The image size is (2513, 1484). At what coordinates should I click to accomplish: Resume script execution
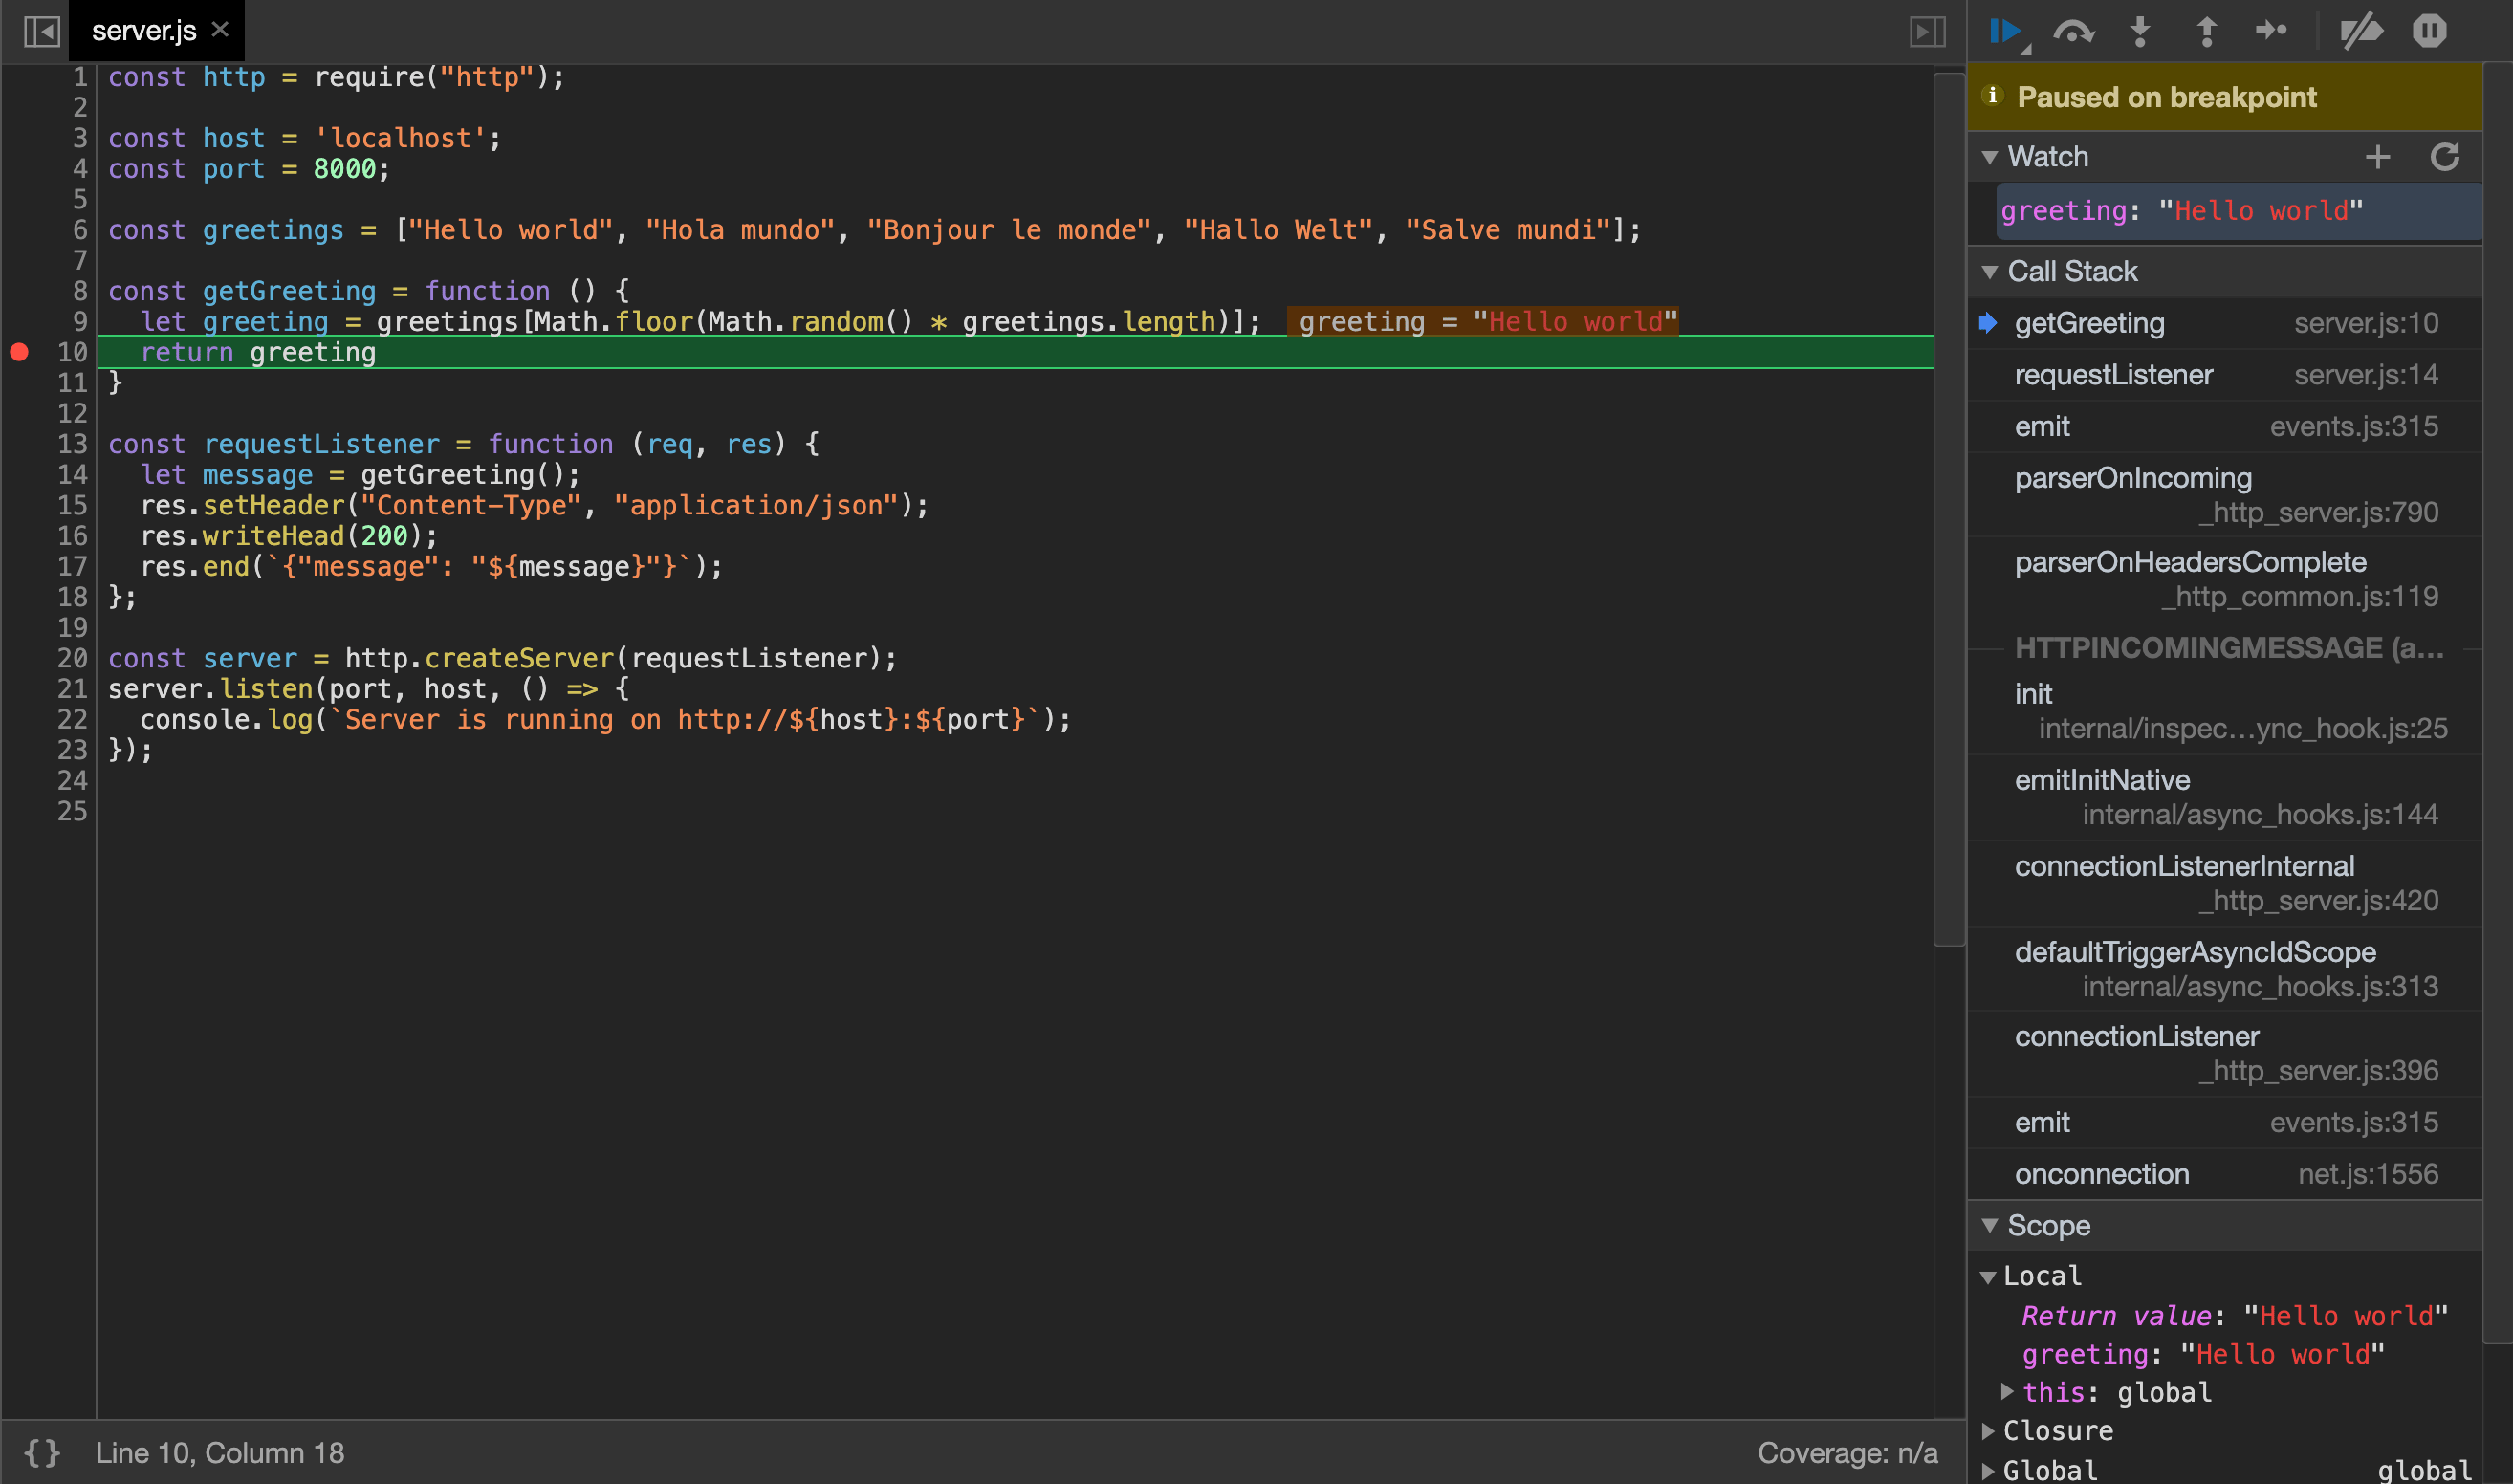2006,31
